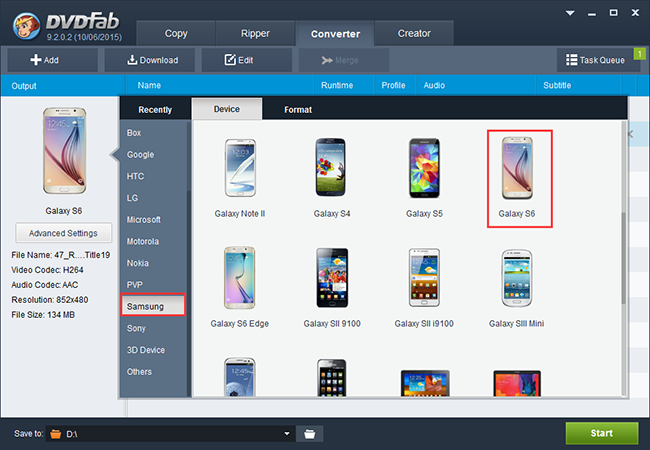Expand the Save to path dropdown

tap(287, 434)
